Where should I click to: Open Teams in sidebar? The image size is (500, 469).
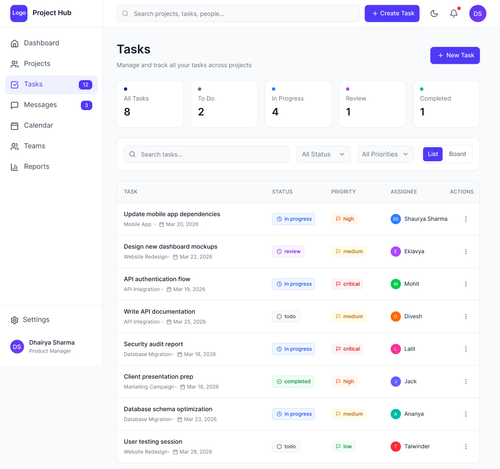pos(51,146)
